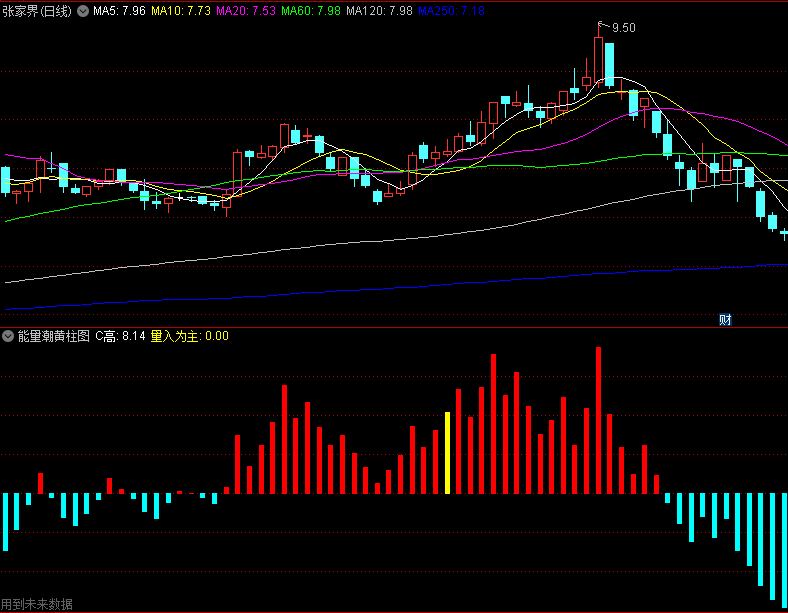The image size is (788, 613).
Task: Select the 张家界(日线) chart title
Action: tap(37, 11)
